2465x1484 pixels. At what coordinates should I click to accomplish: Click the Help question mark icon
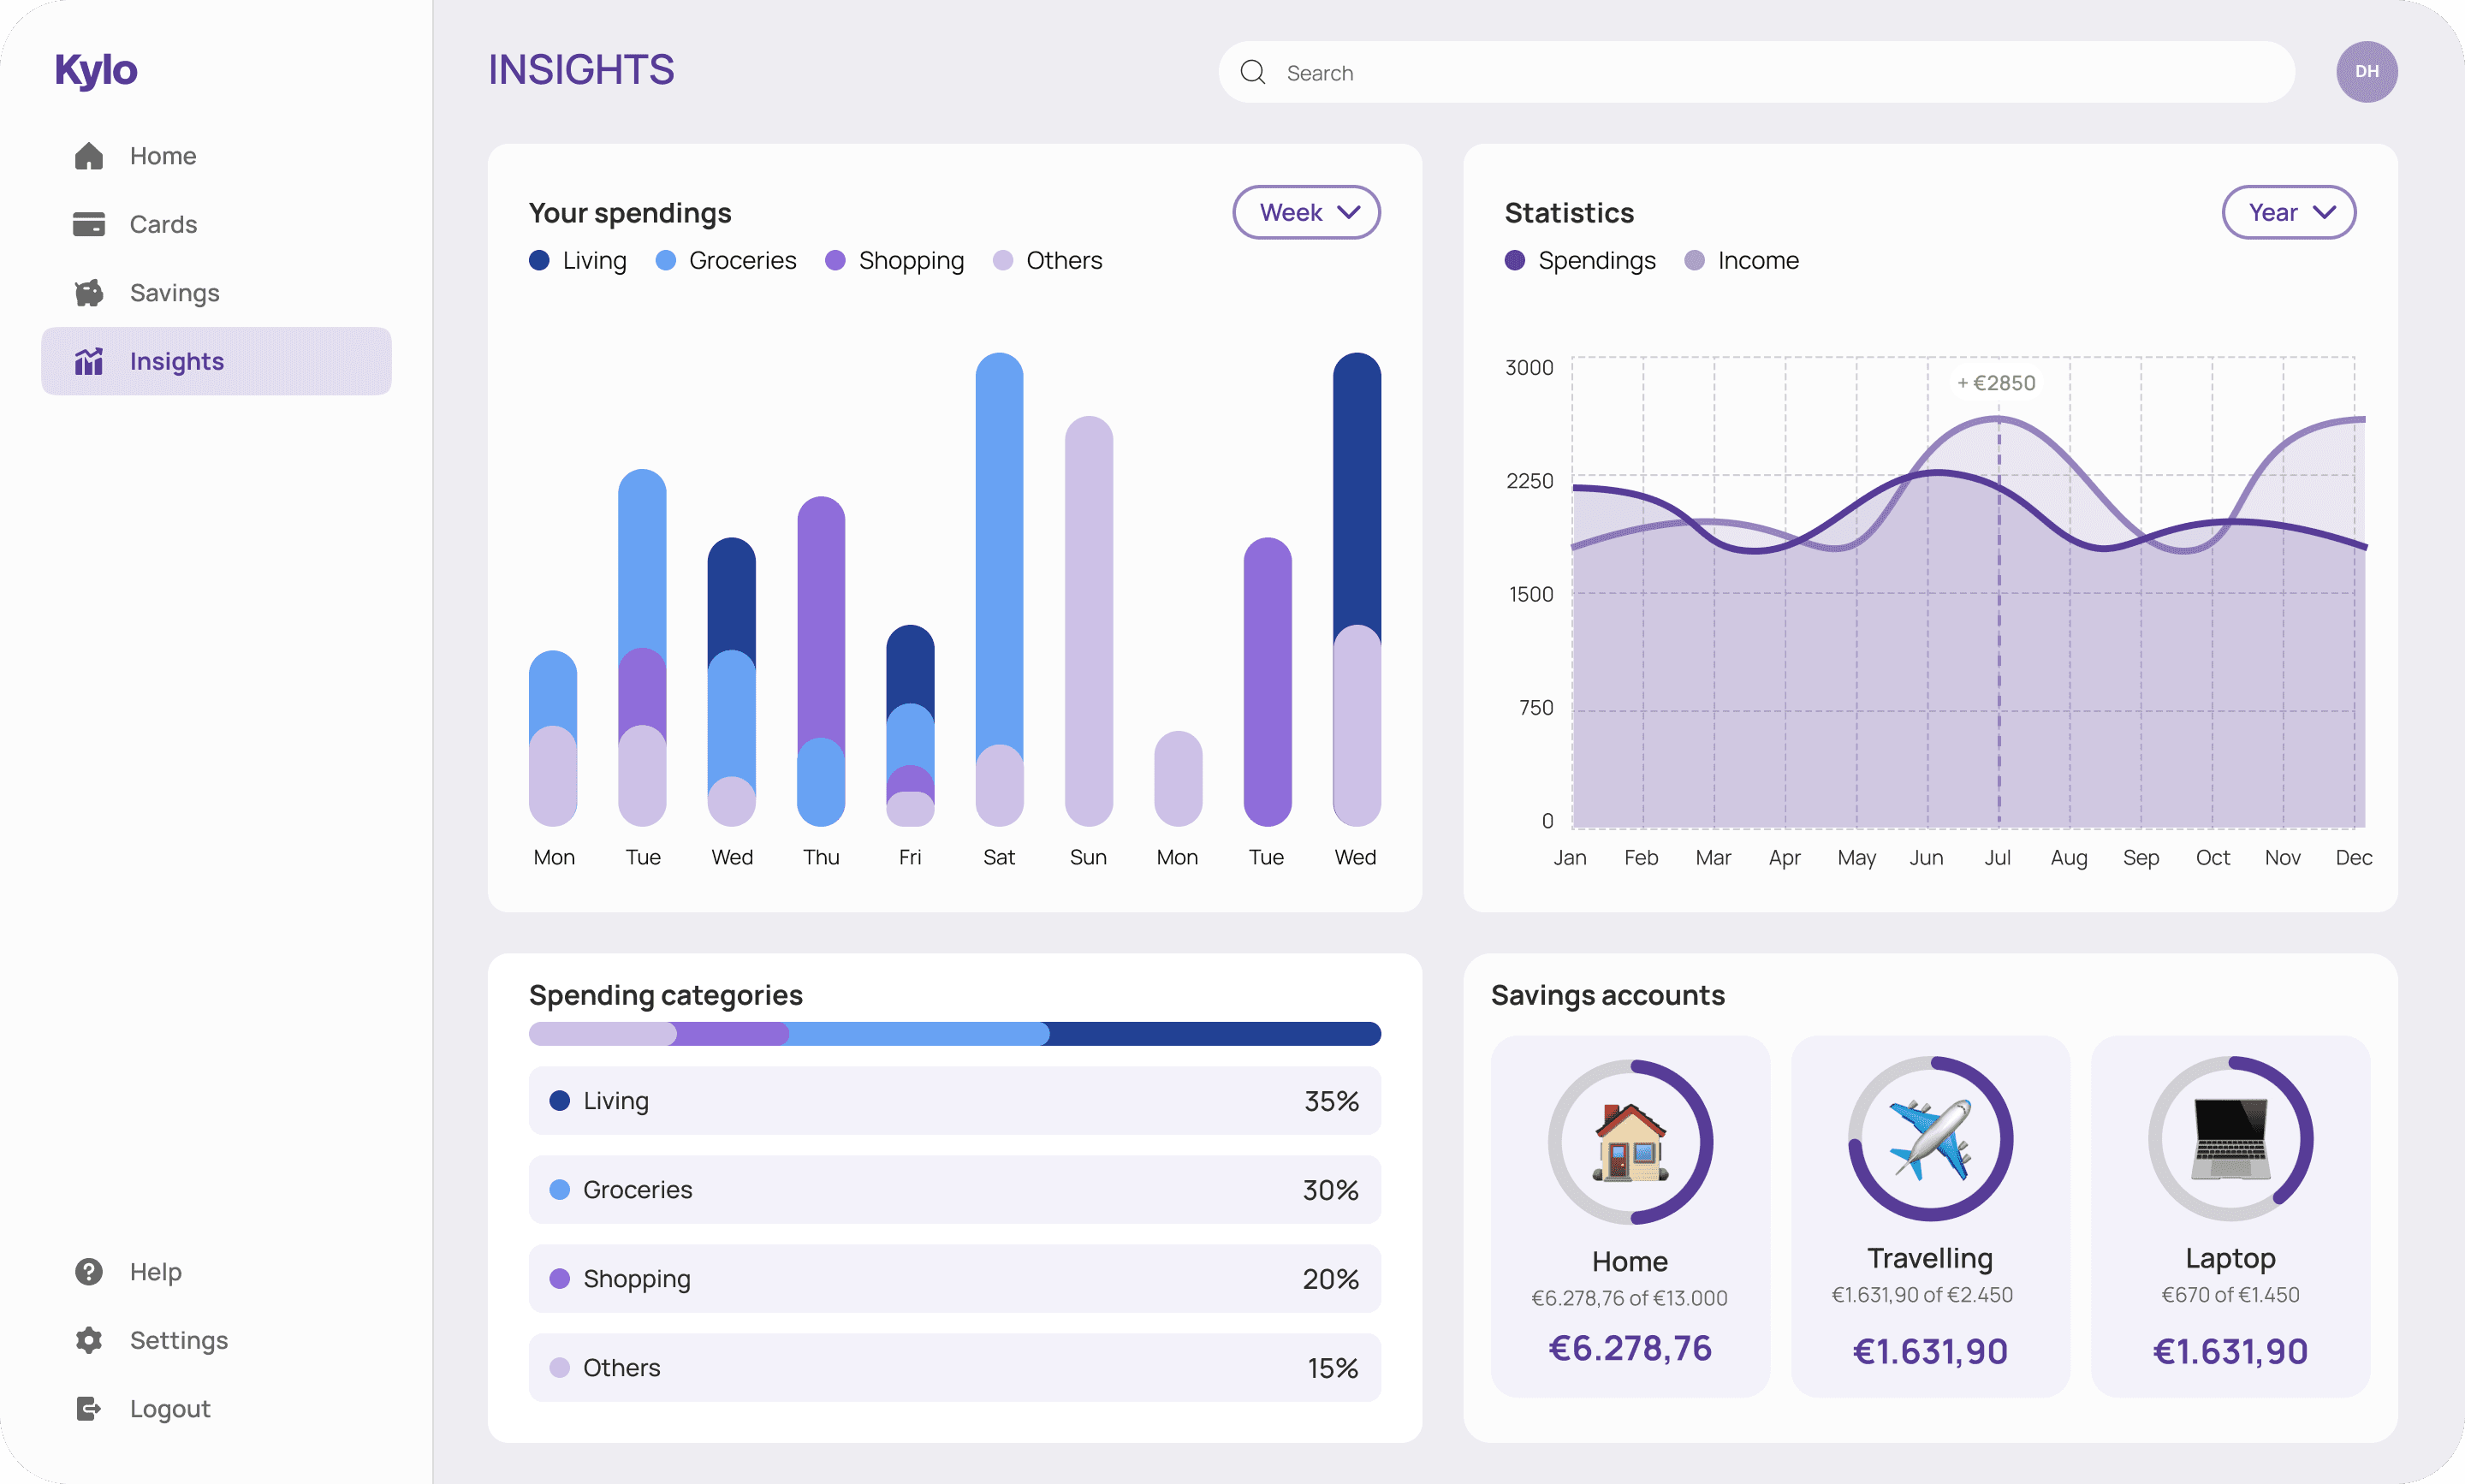pyautogui.click(x=89, y=1271)
